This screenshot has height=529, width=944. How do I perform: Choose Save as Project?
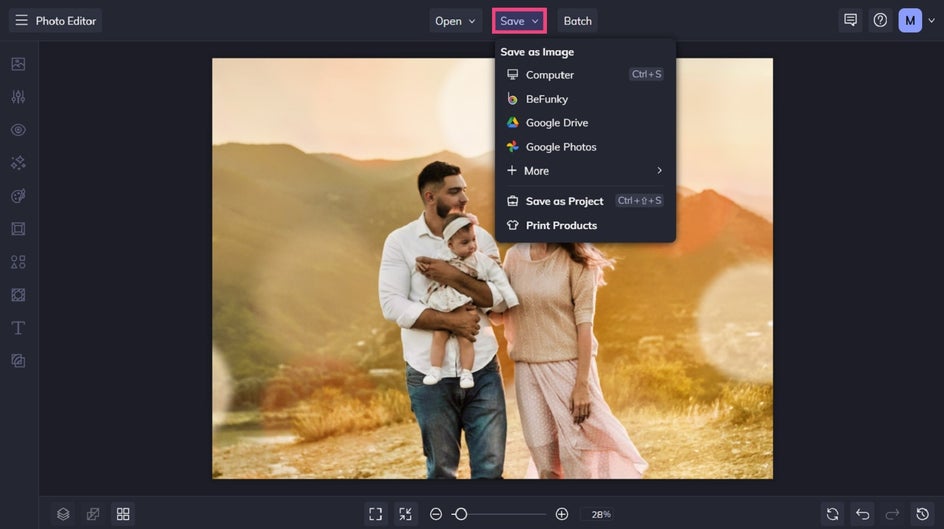(x=585, y=201)
